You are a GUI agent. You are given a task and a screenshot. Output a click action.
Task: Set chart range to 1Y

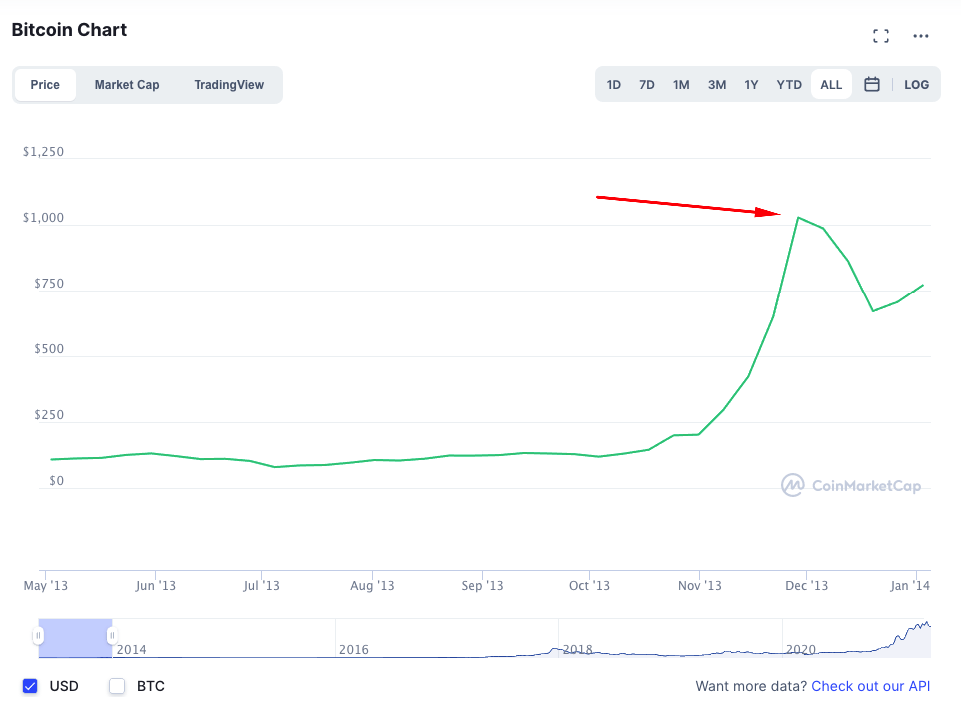pos(751,85)
